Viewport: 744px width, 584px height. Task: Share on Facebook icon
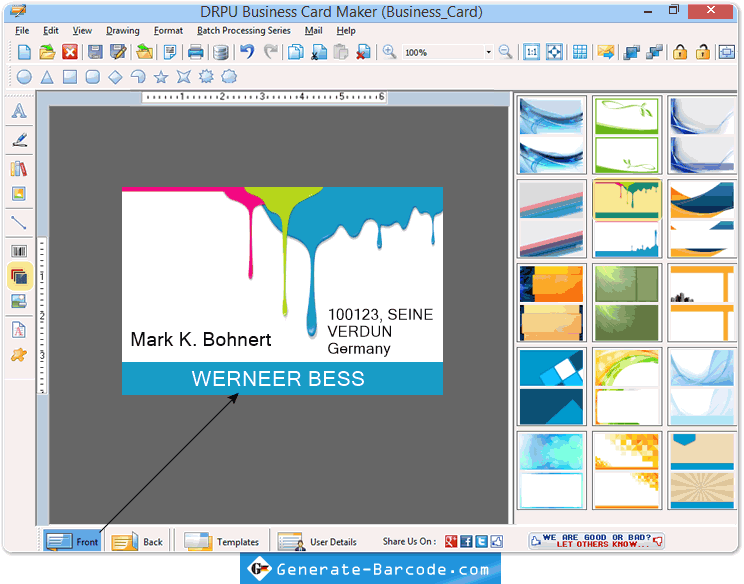466,541
